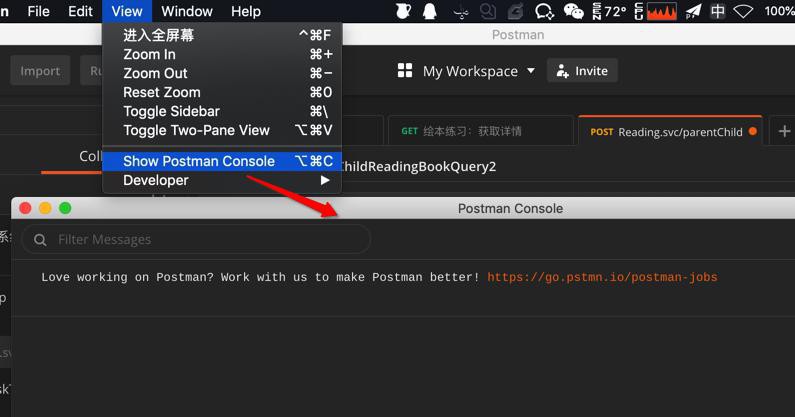
Task: Click the Postman Console title bar
Action: pyautogui.click(x=403, y=208)
